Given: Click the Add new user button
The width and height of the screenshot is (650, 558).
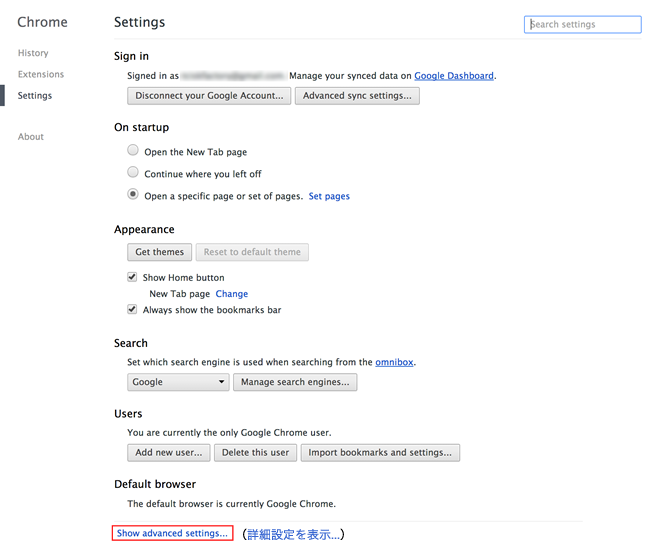Looking at the screenshot, I should pos(169,453).
